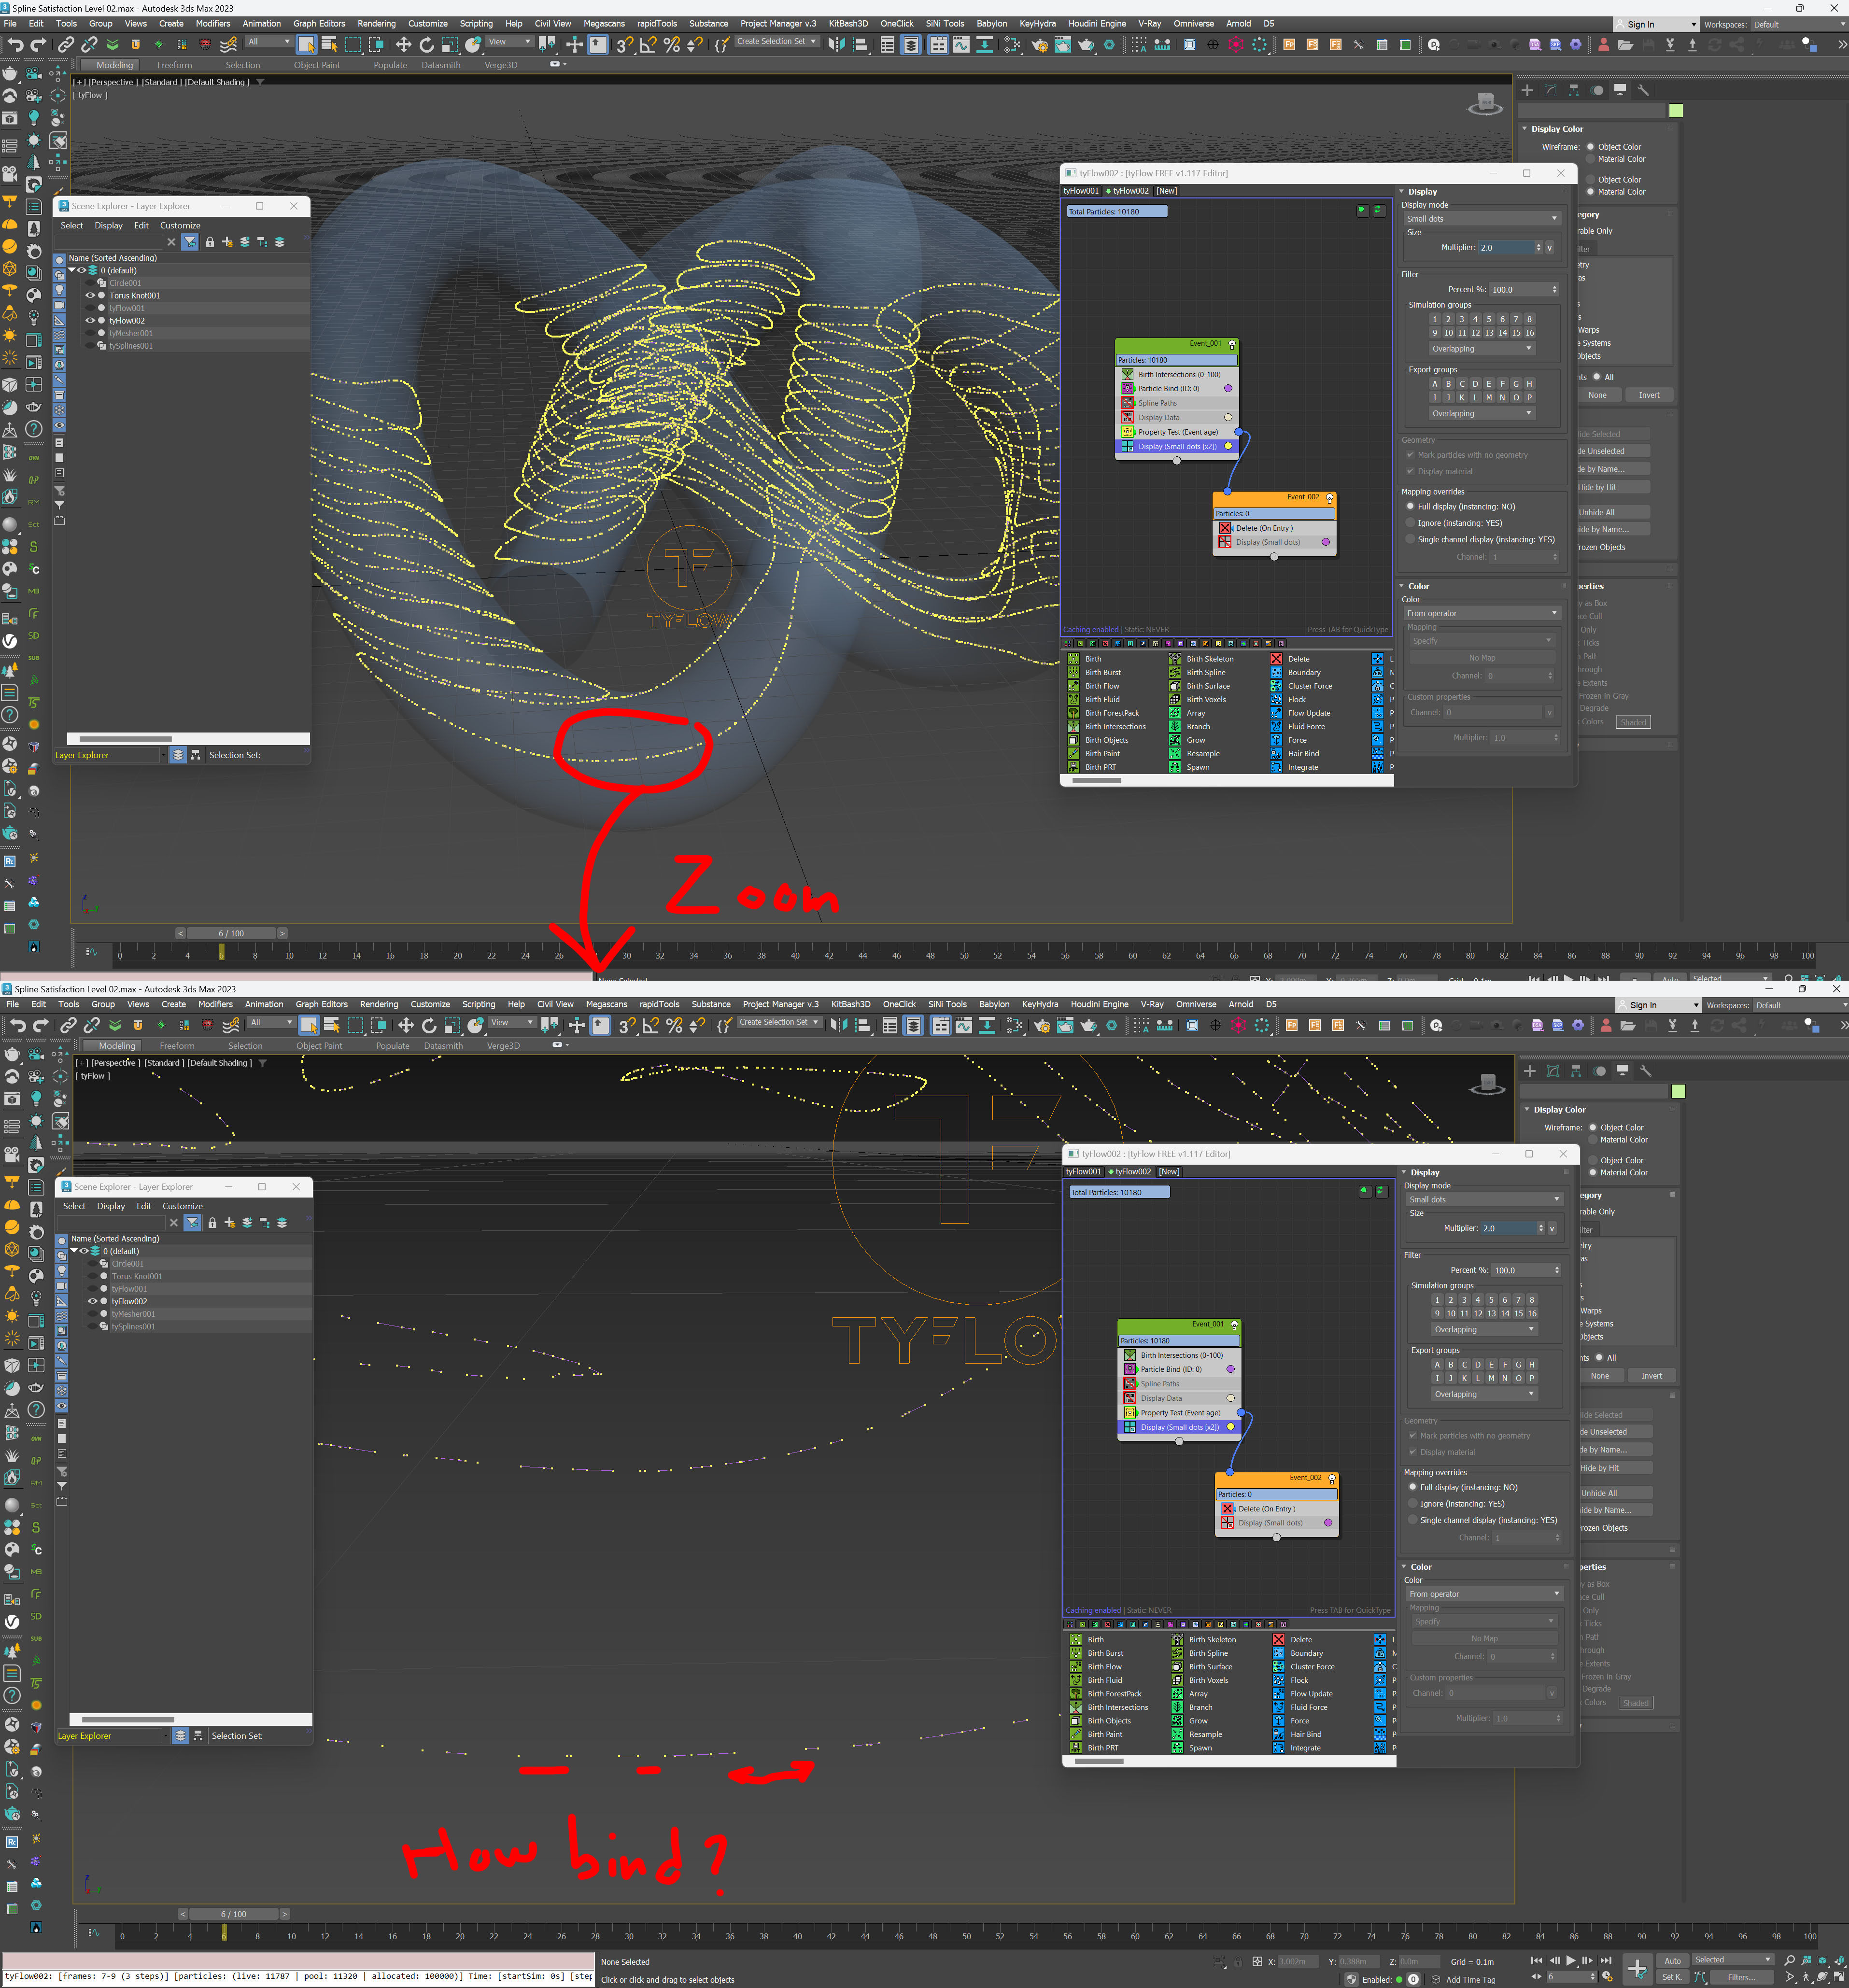Go to end frame, bottom screenshot
This screenshot has height=1988, width=1849.
coord(1605,1960)
